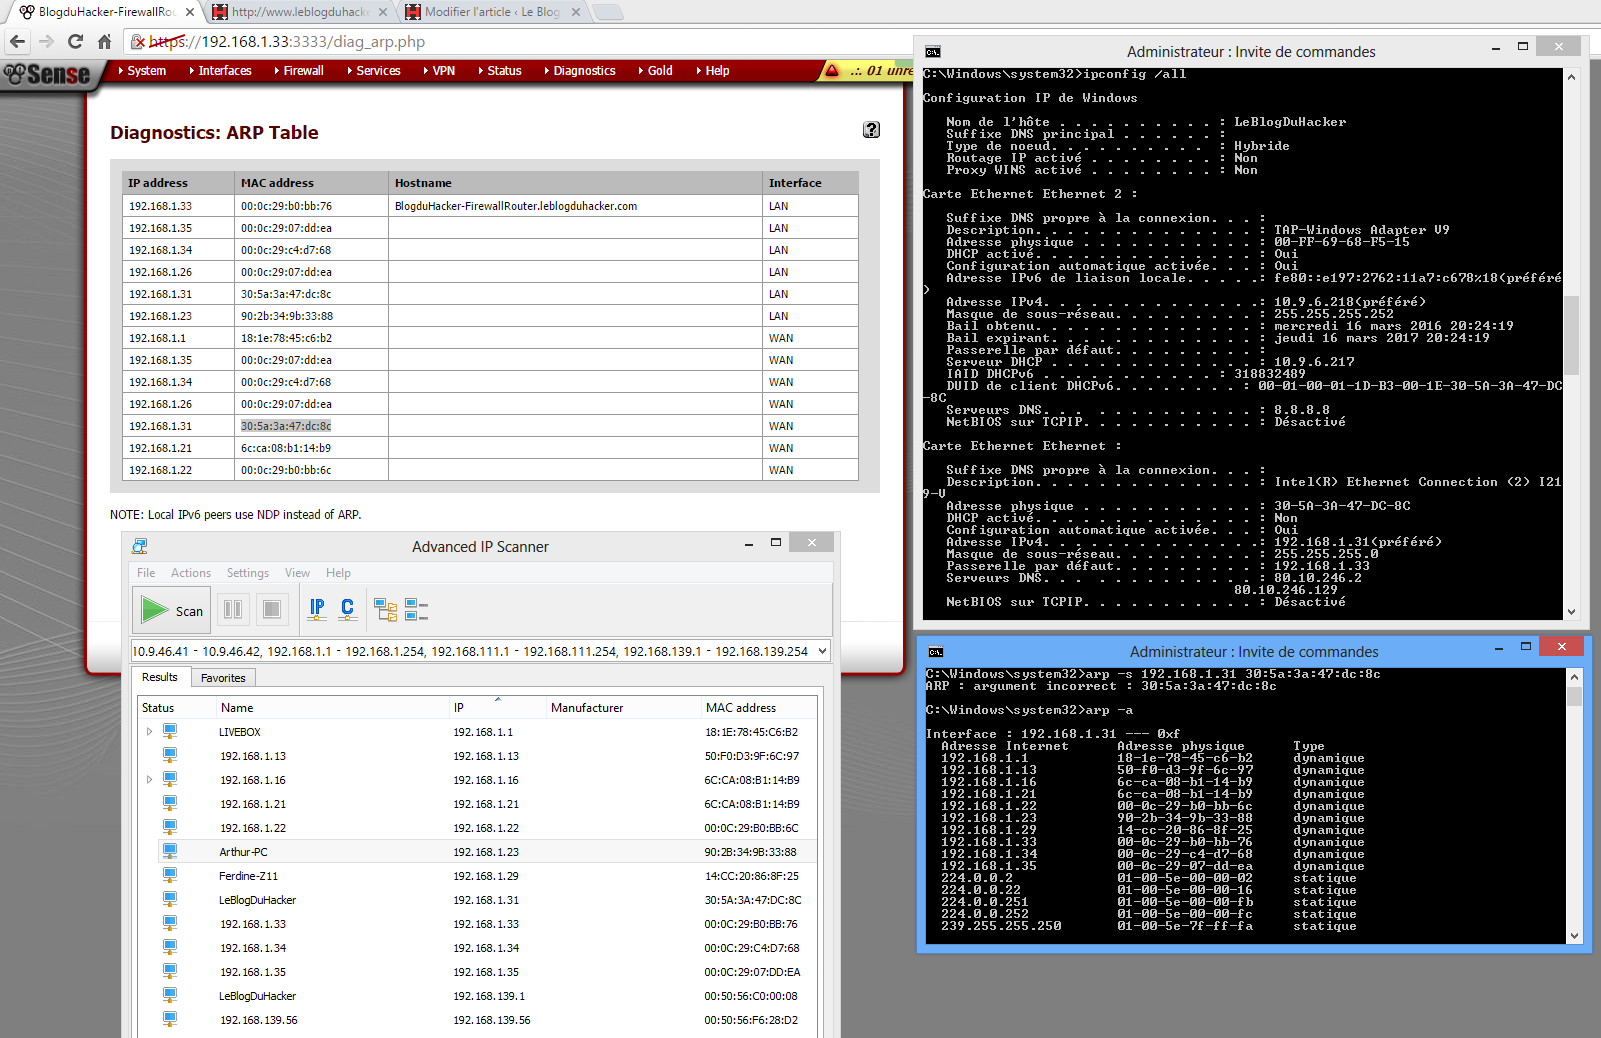
Task: Open the pfSense Diagnostics menu
Action: pos(580,70)
